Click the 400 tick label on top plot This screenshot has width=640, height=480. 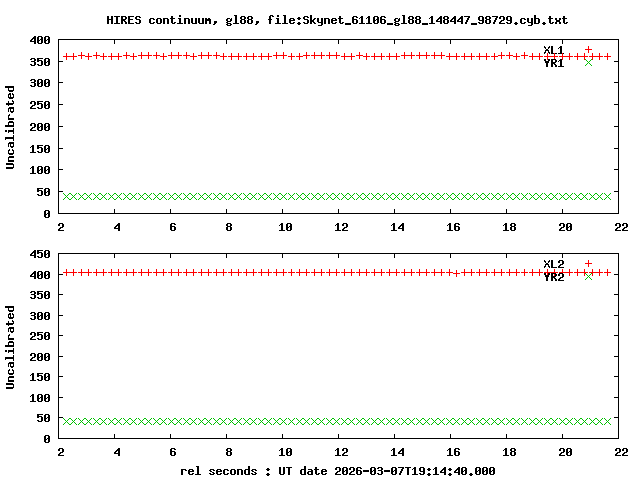[40, 40]
